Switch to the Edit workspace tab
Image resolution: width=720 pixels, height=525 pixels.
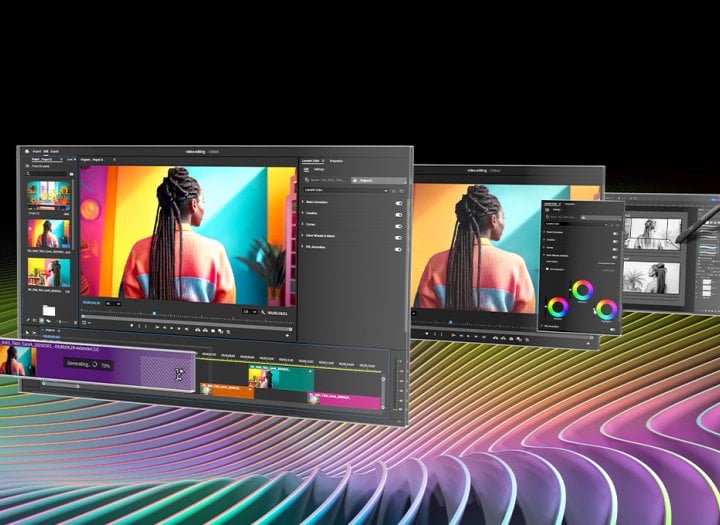(45, 151)
